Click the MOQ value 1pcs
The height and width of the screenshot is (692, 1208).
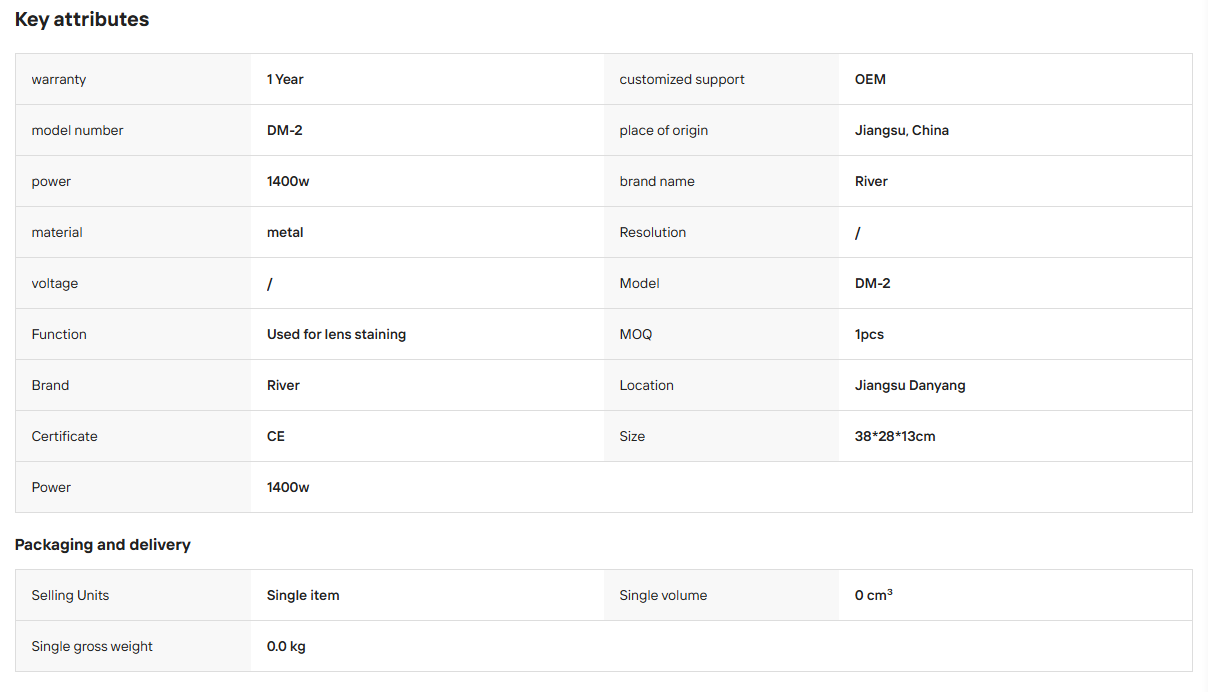tap(869, 334)
